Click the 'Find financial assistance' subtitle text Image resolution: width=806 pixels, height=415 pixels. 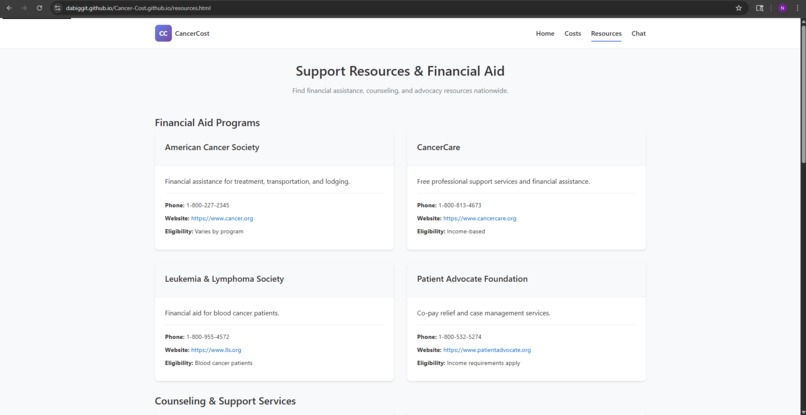tap(400, 91)
